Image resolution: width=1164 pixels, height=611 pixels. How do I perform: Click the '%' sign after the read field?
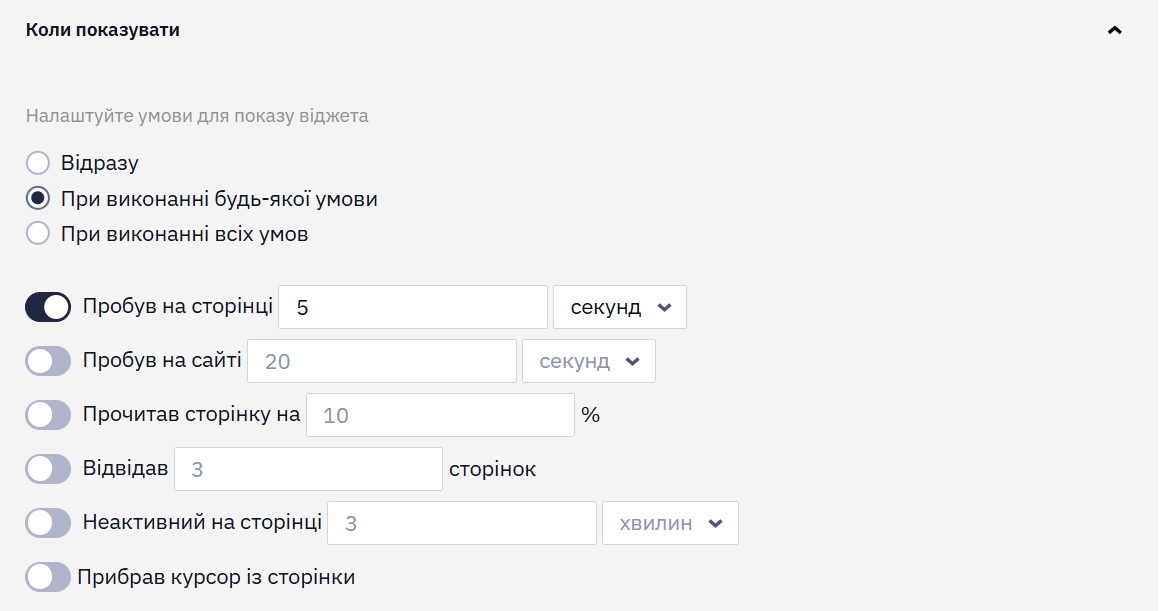[x=591, y=415]
